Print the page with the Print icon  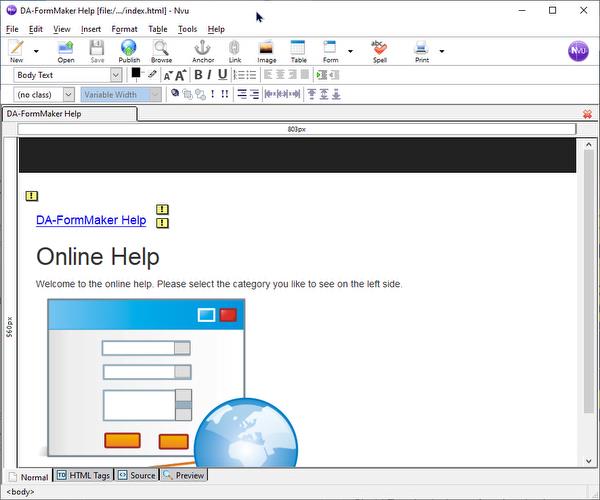(422, 51)
